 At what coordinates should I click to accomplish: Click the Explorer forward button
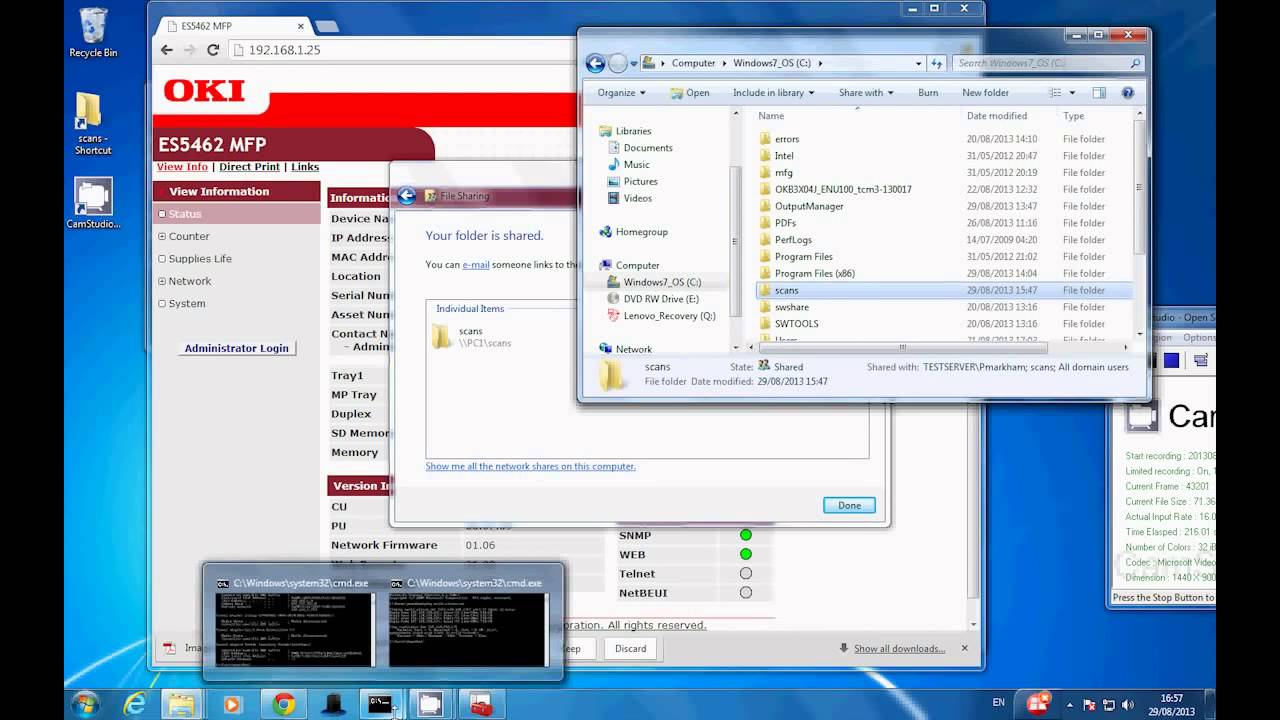click(x=618, y=63)
